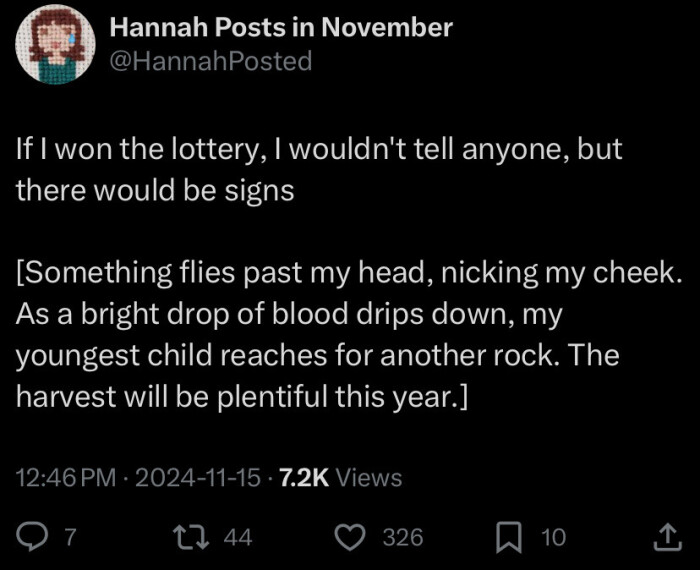This screenshot has height=570, width=700.
Task: Click the reply speech bubble icon
Action: pos(33,538)
